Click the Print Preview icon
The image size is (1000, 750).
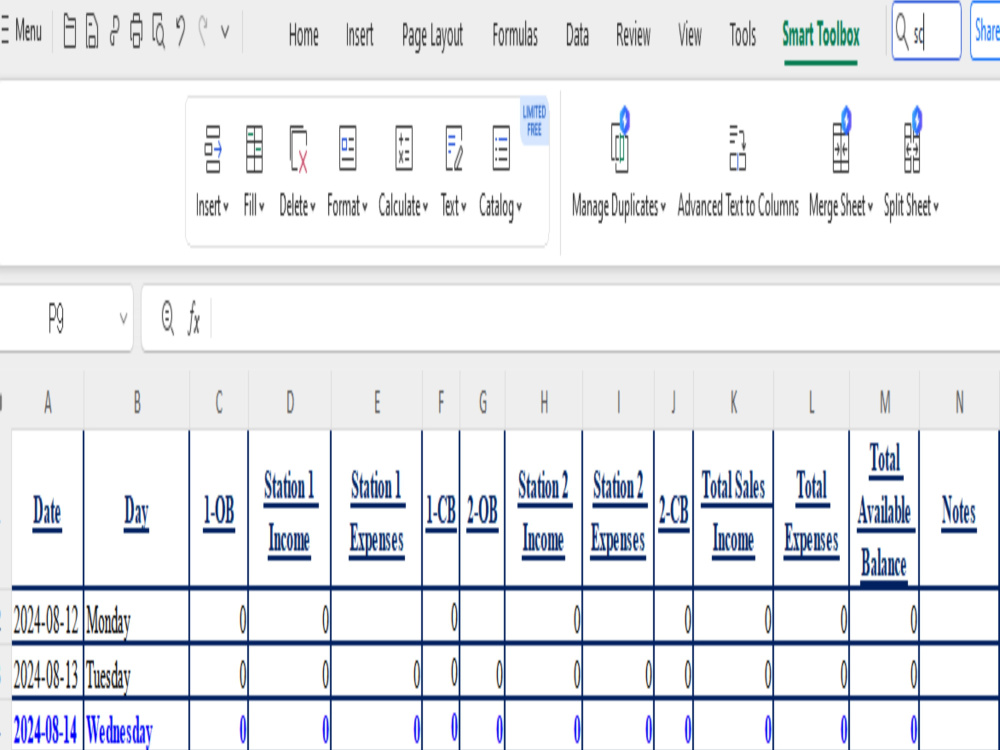[158, 31]
